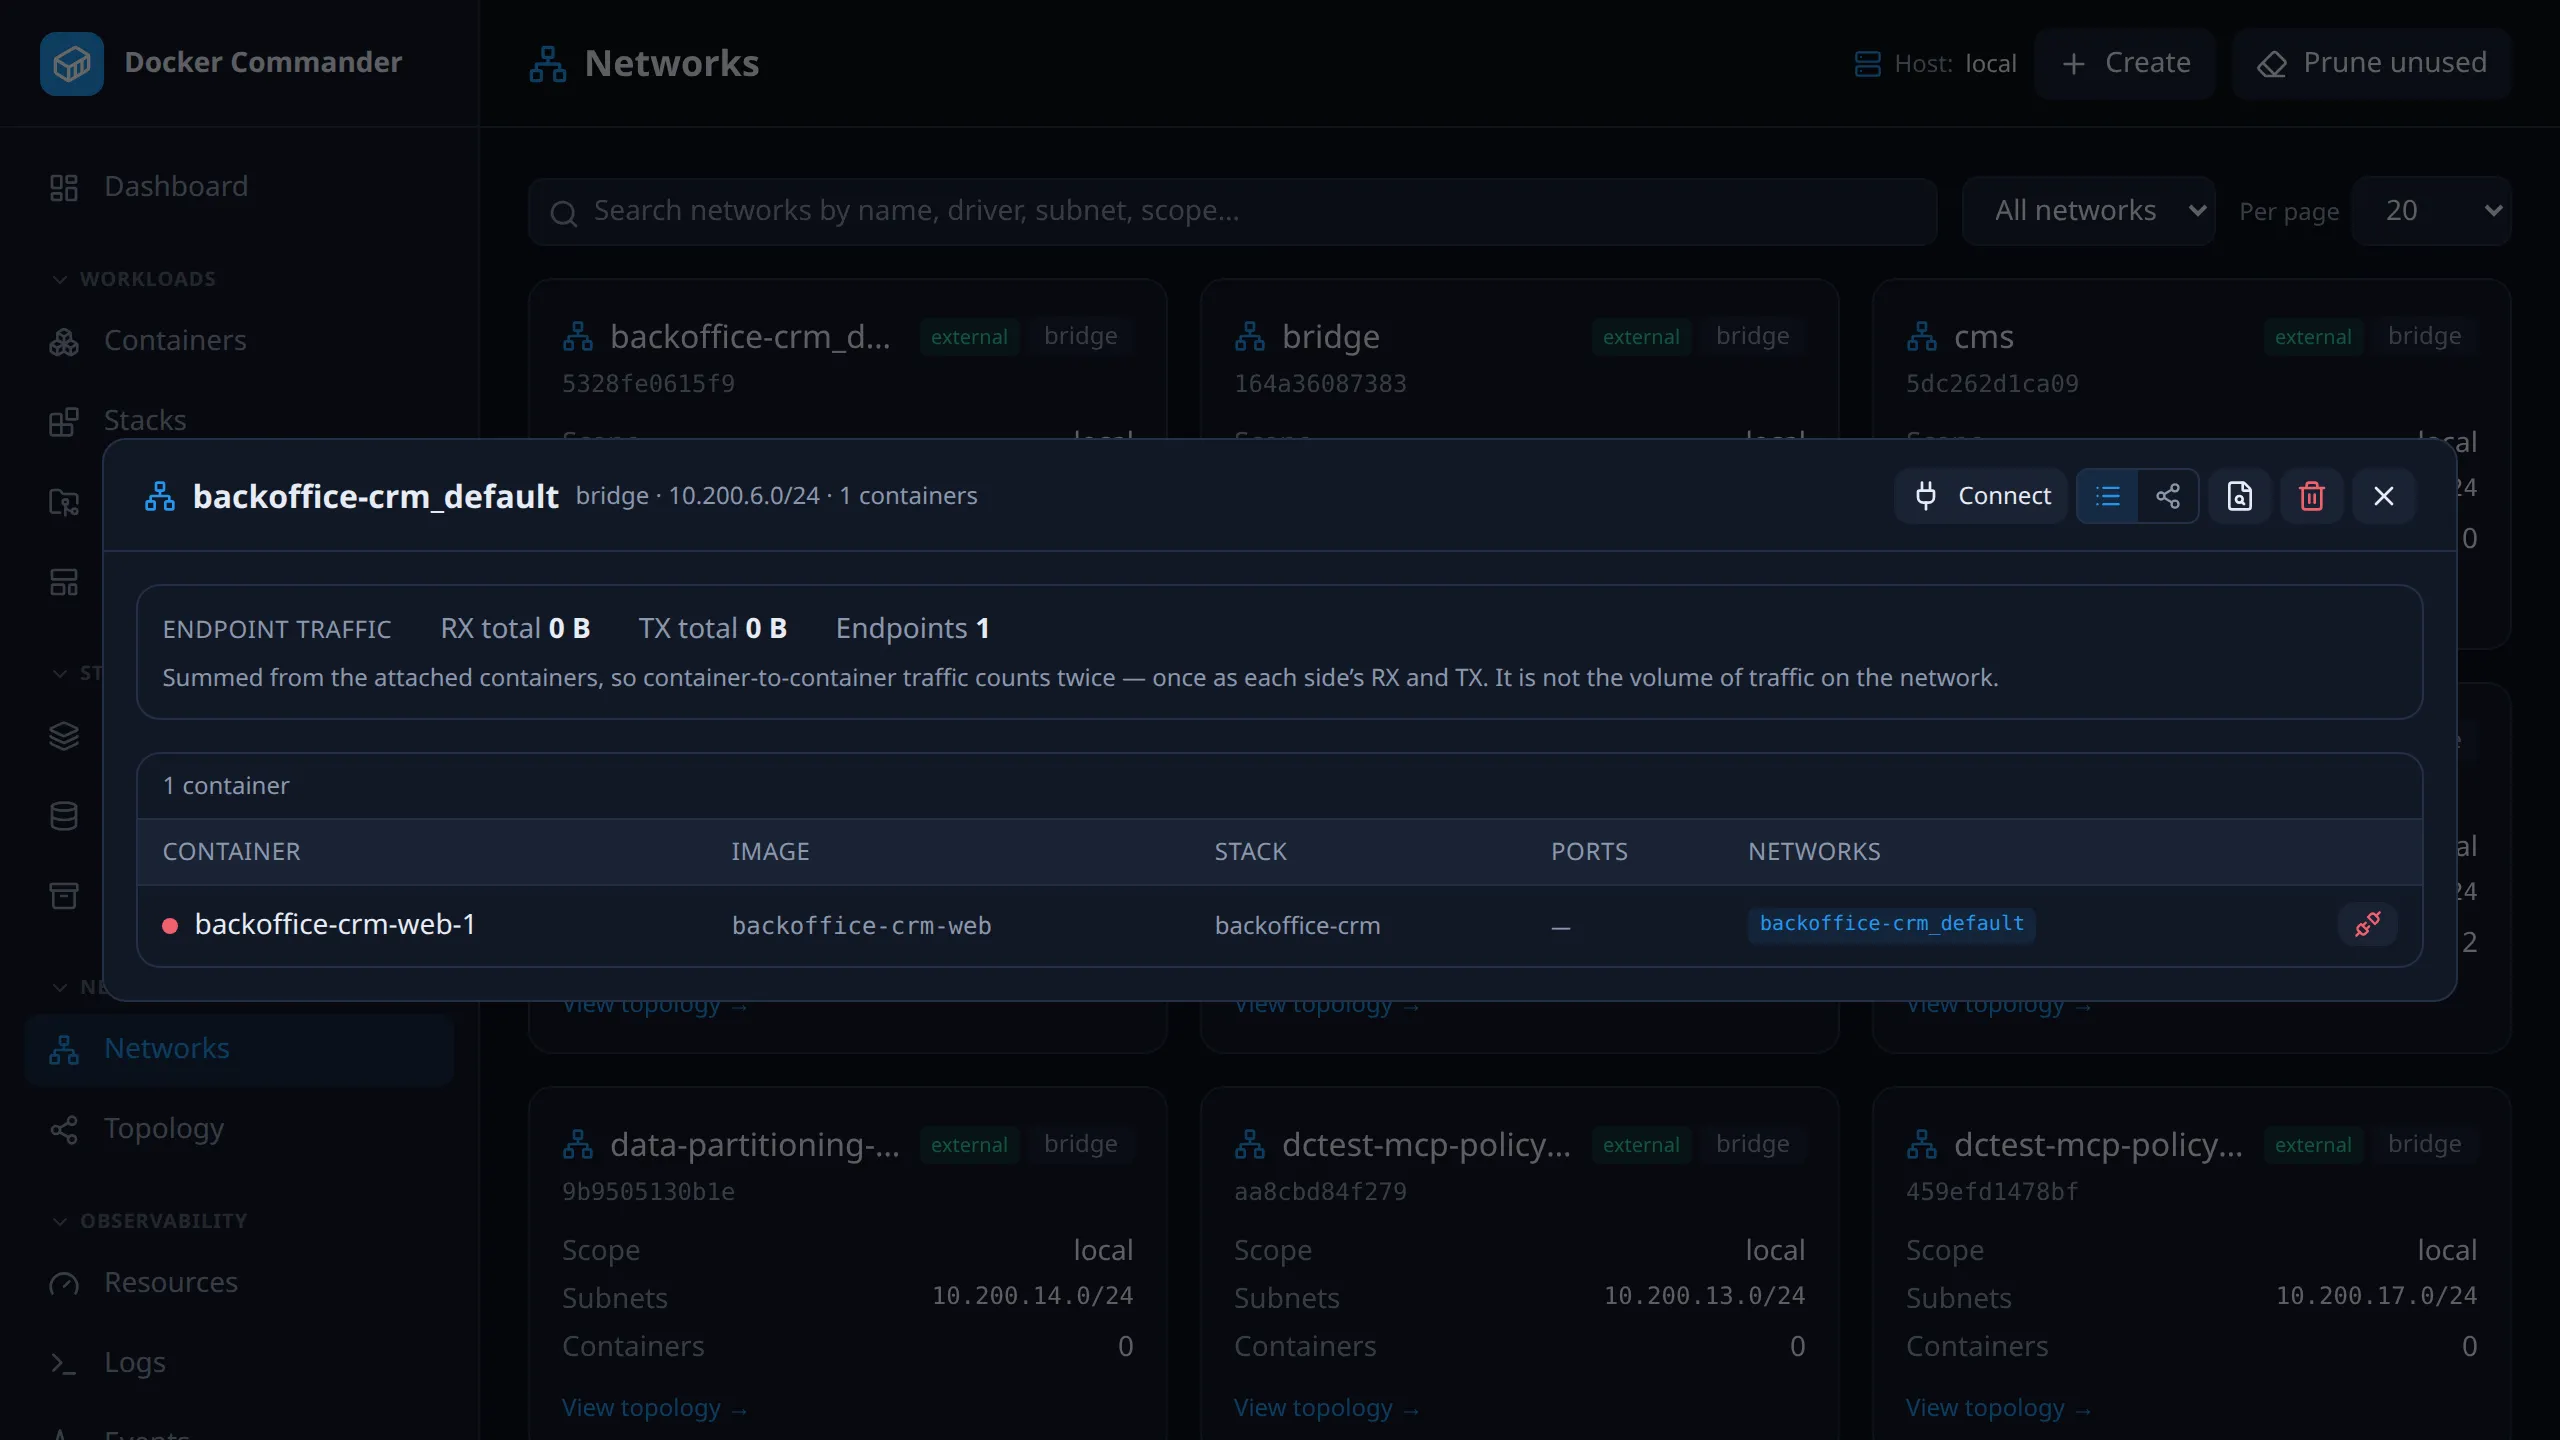The height and width of the screenshot is (1440, 2560).
Task: Click the Logs terminal prompt icon
Action: [64, 1364]
